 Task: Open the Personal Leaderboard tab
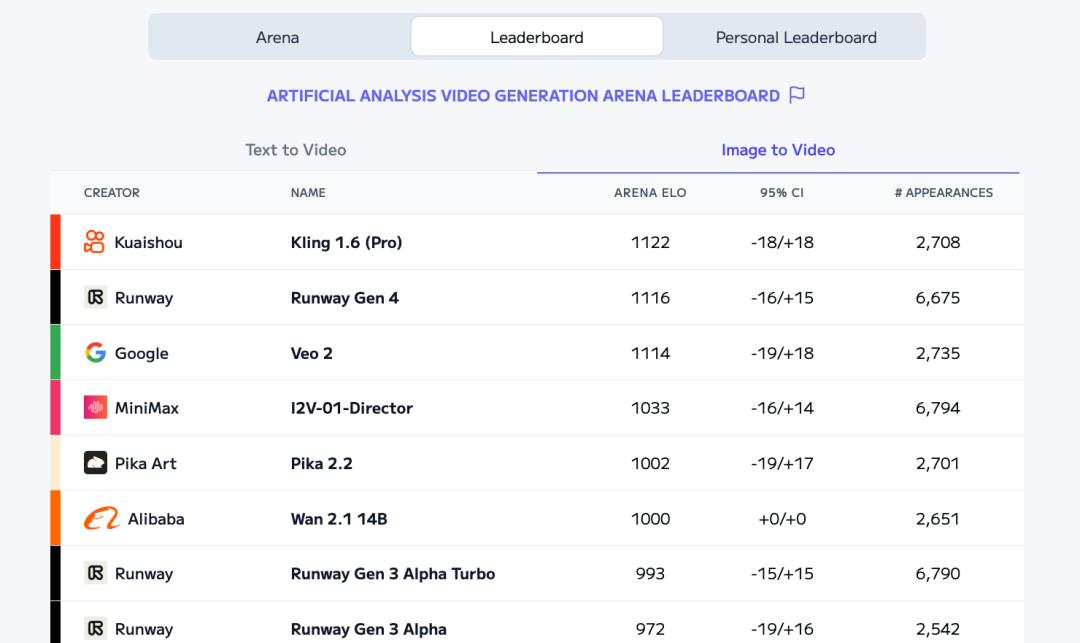[796, 37]
